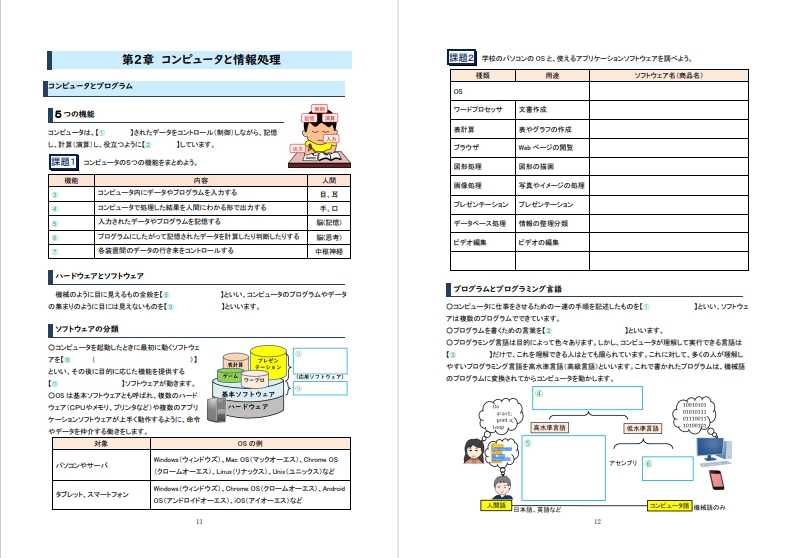Click the boy studying at desk illustration

(x=320, y=137)
